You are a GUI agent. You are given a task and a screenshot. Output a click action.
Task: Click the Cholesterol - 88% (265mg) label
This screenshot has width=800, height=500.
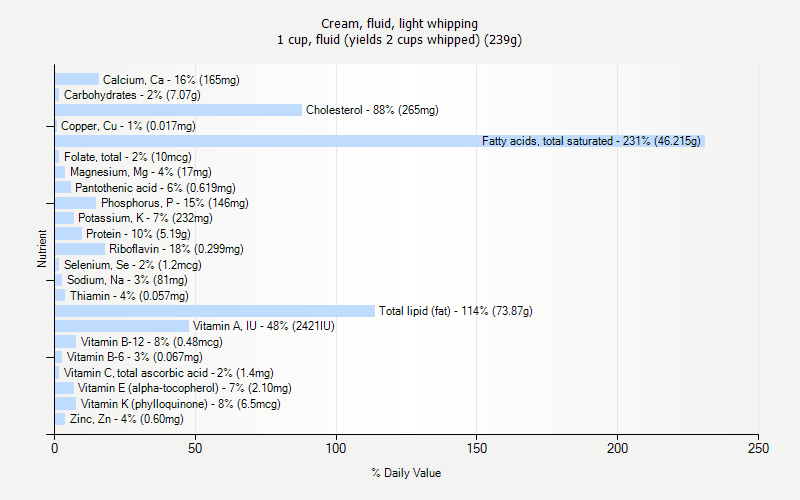pyautogui.click(x=372, y=110)
